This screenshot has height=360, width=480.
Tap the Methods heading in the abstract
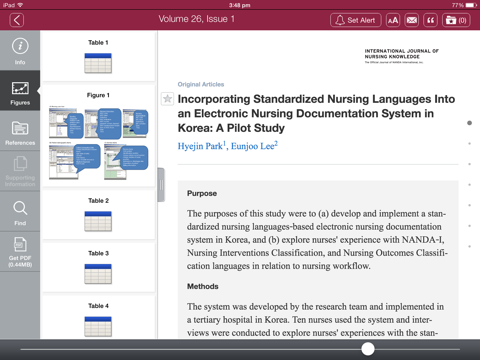pos(203,286)
